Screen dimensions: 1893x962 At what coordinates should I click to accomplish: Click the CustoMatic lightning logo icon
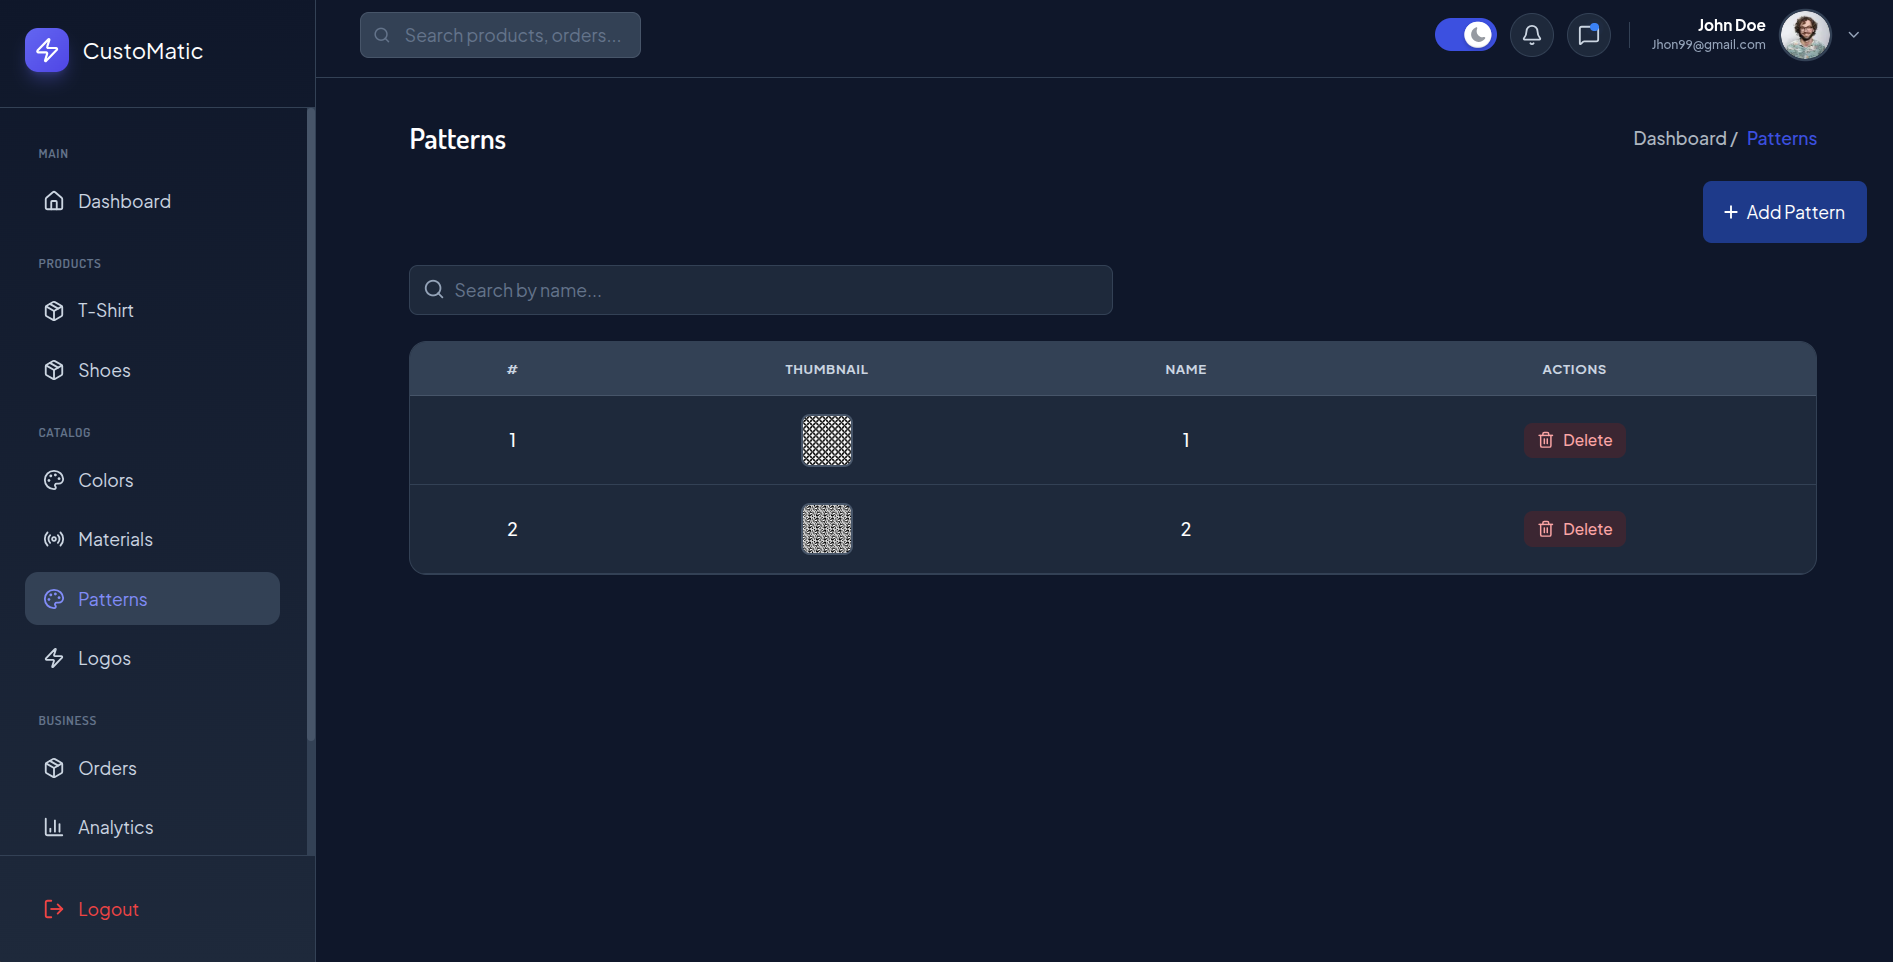click(47, 50)
